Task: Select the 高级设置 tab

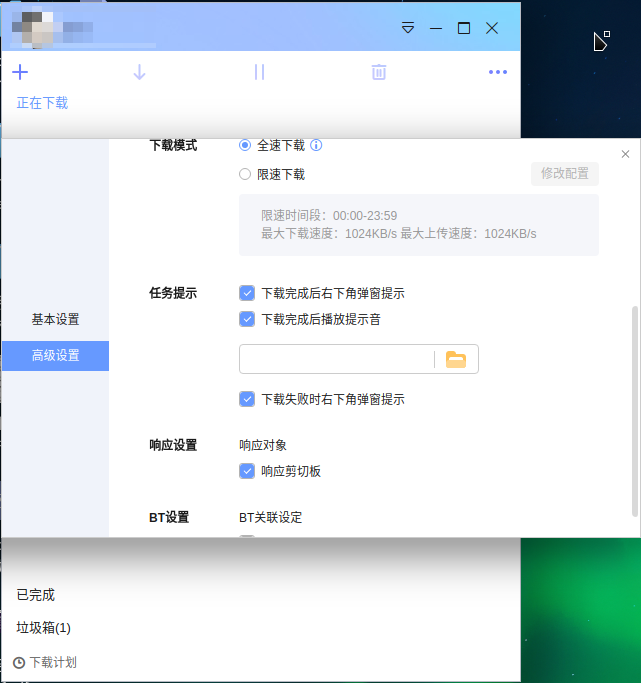Action: (55, 356)
